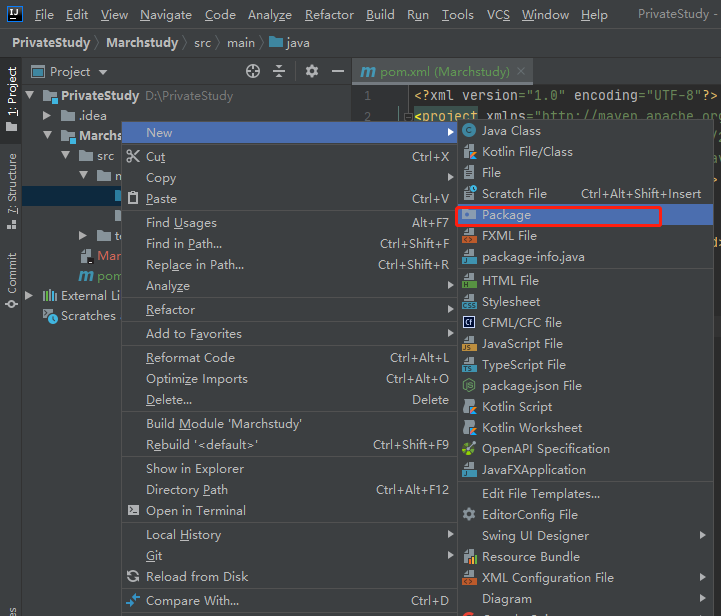The width and height of the screenshot is (721, 616).
Task: Click the package-info.java icon
Action: 469,257
